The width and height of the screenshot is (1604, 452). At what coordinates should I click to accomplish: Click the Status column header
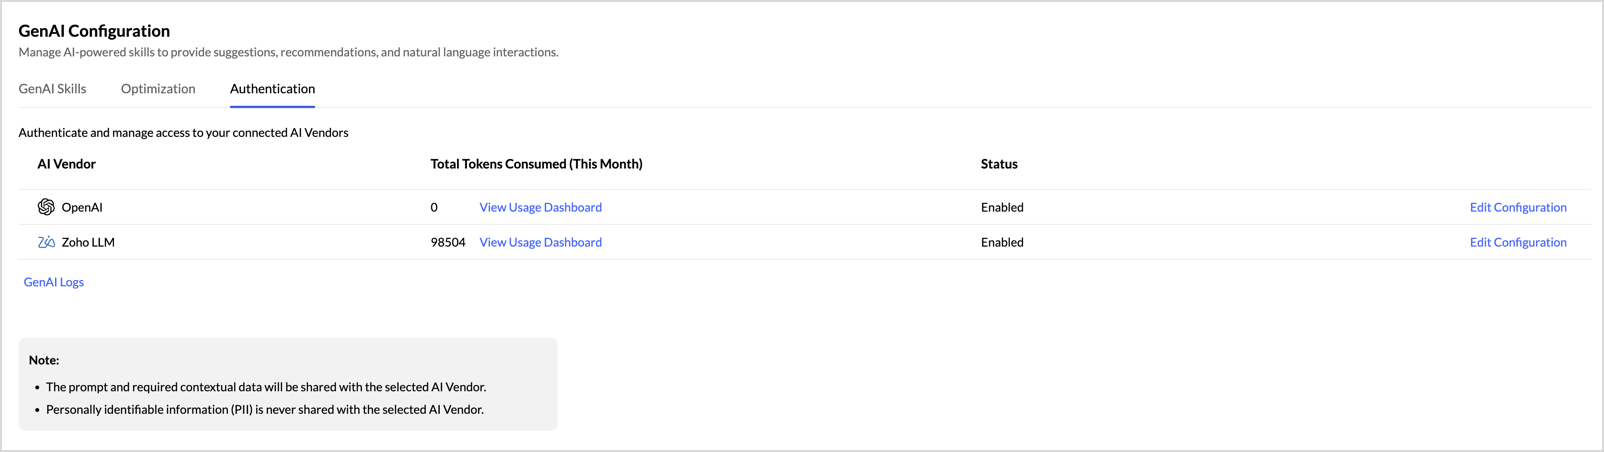coord(998,164)
